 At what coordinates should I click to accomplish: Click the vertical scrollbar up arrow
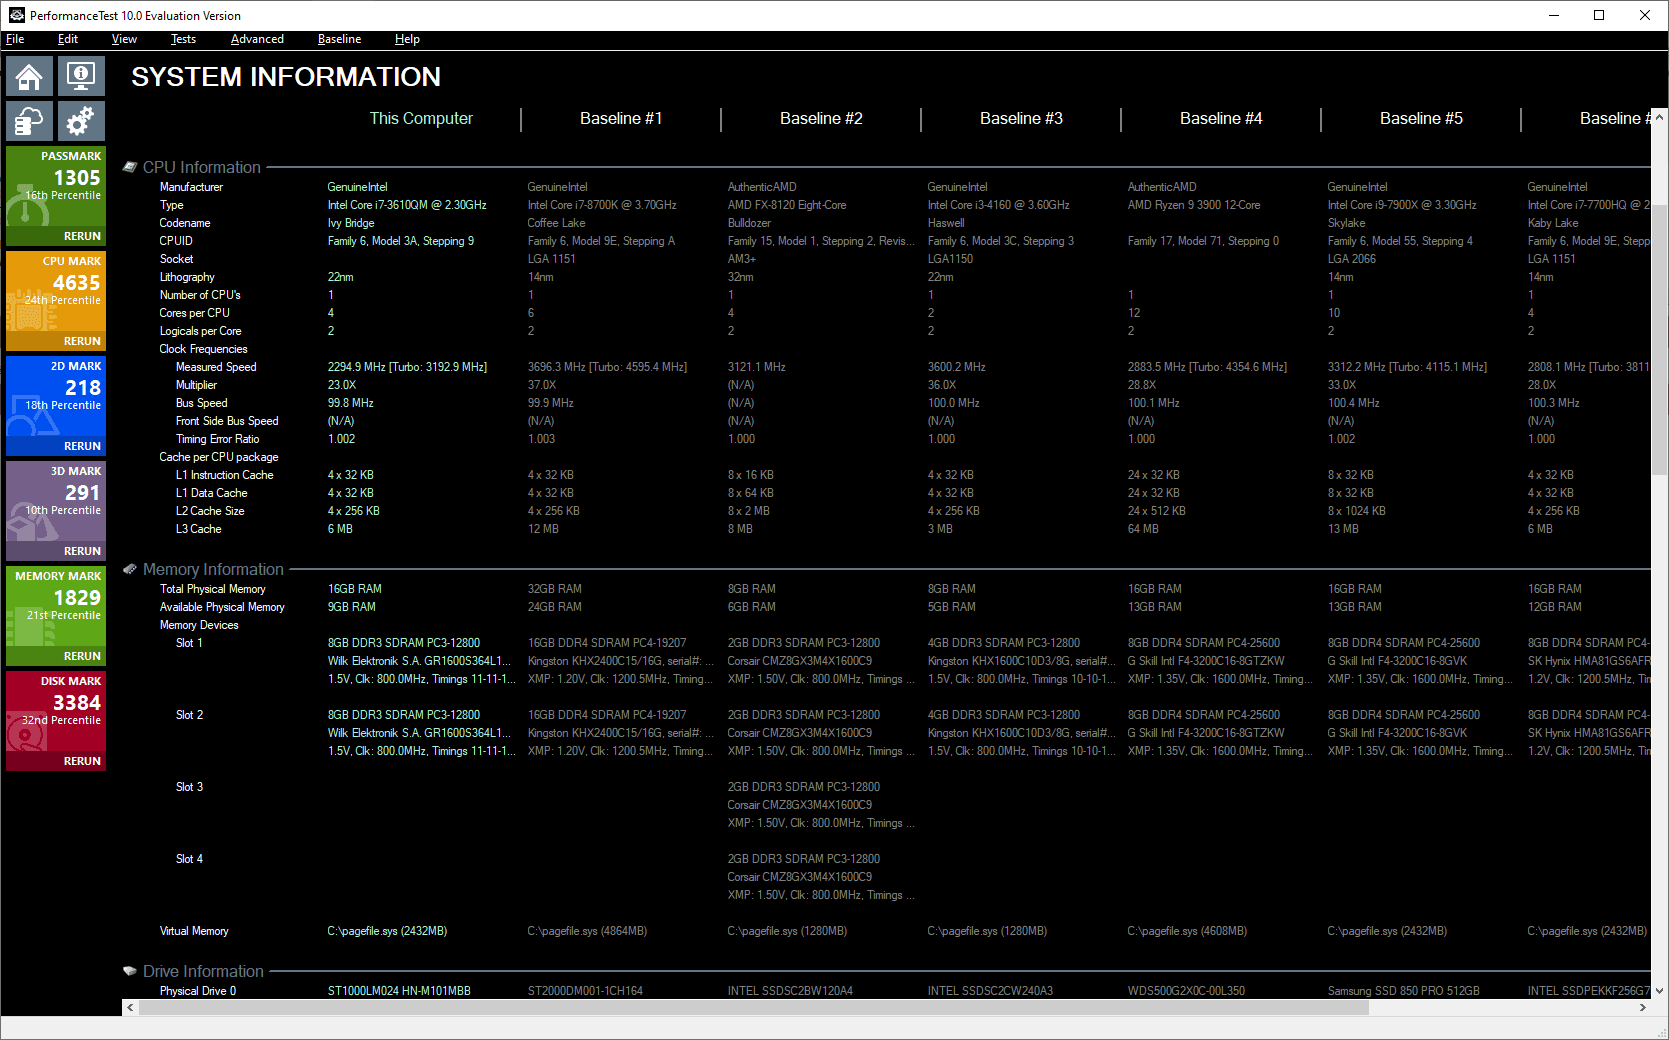(1660, 117)
